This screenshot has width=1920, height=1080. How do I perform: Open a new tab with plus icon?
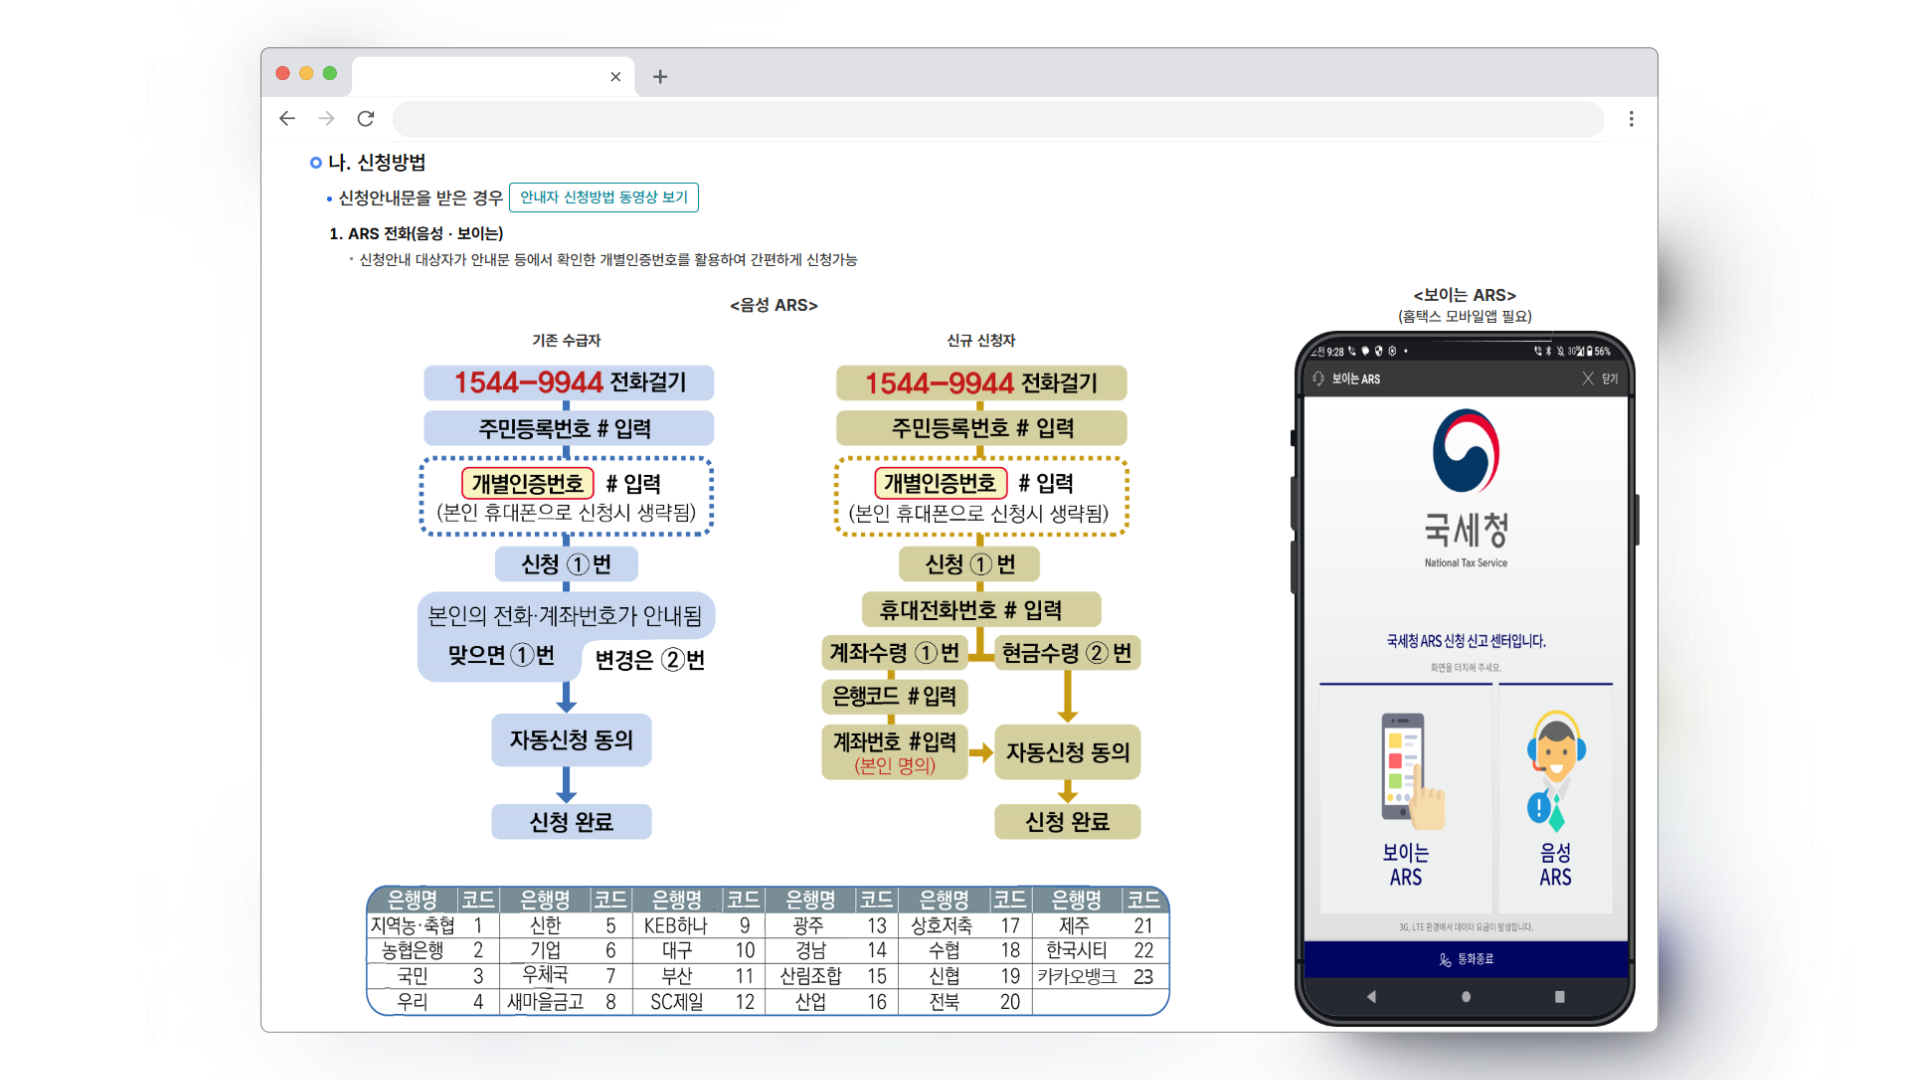point(660,77)
